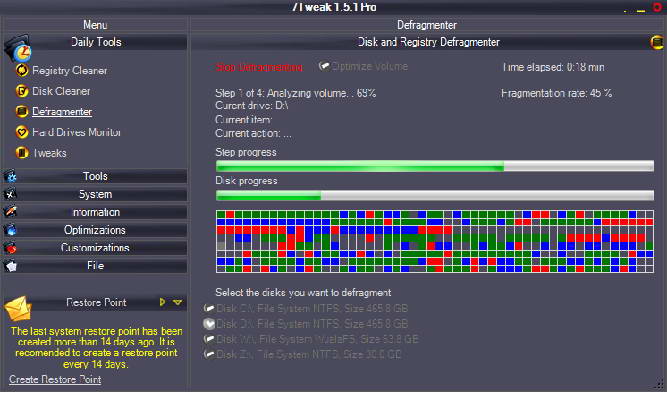Toggle the Disk D:\ NTFS checkbox
Viewport: 667px width, 393px height.
pos(209,324)
